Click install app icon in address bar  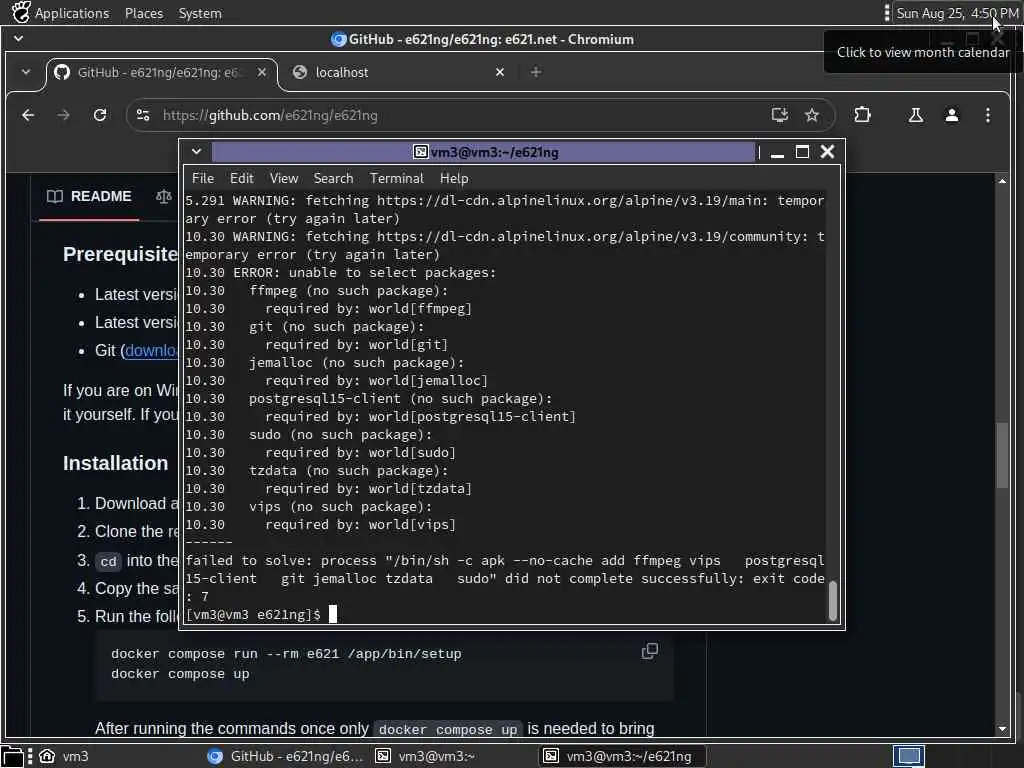pos(780,116)
